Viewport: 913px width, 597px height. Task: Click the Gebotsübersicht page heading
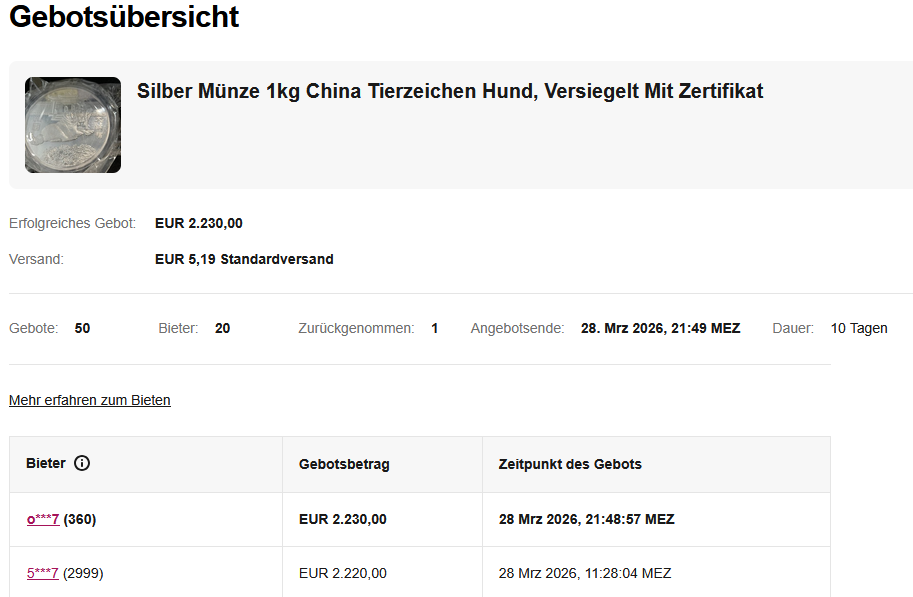(125, 17)
